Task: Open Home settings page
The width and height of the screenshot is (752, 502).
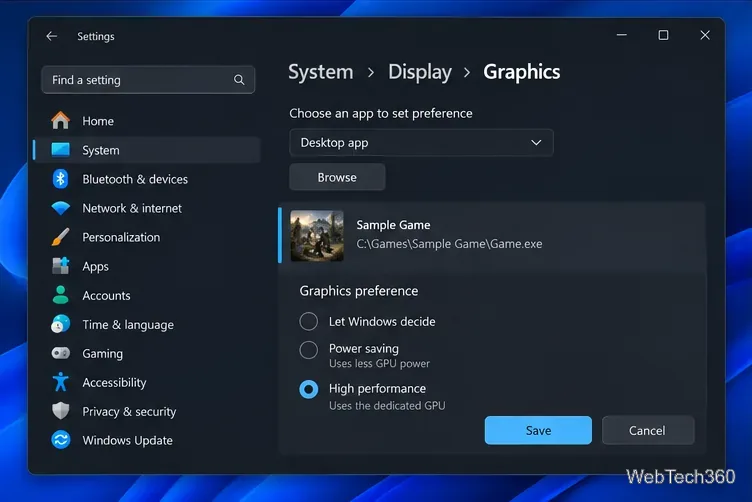Action: 148,121
